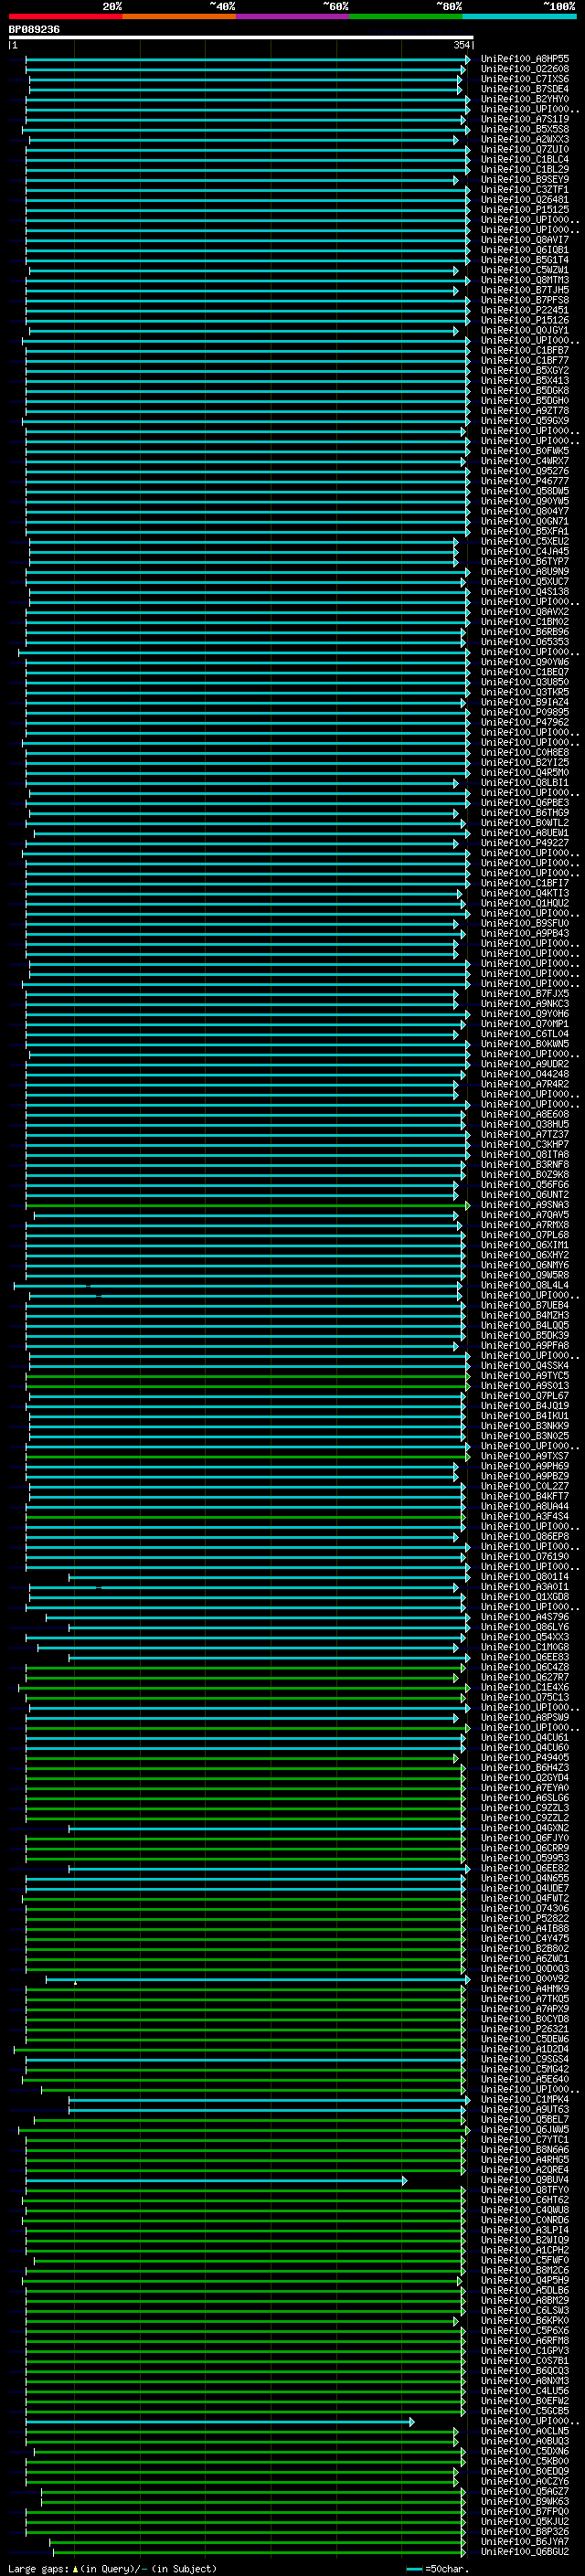
Task: Select hit label UniRef100_B0ED09
Action: [525, 2471]
